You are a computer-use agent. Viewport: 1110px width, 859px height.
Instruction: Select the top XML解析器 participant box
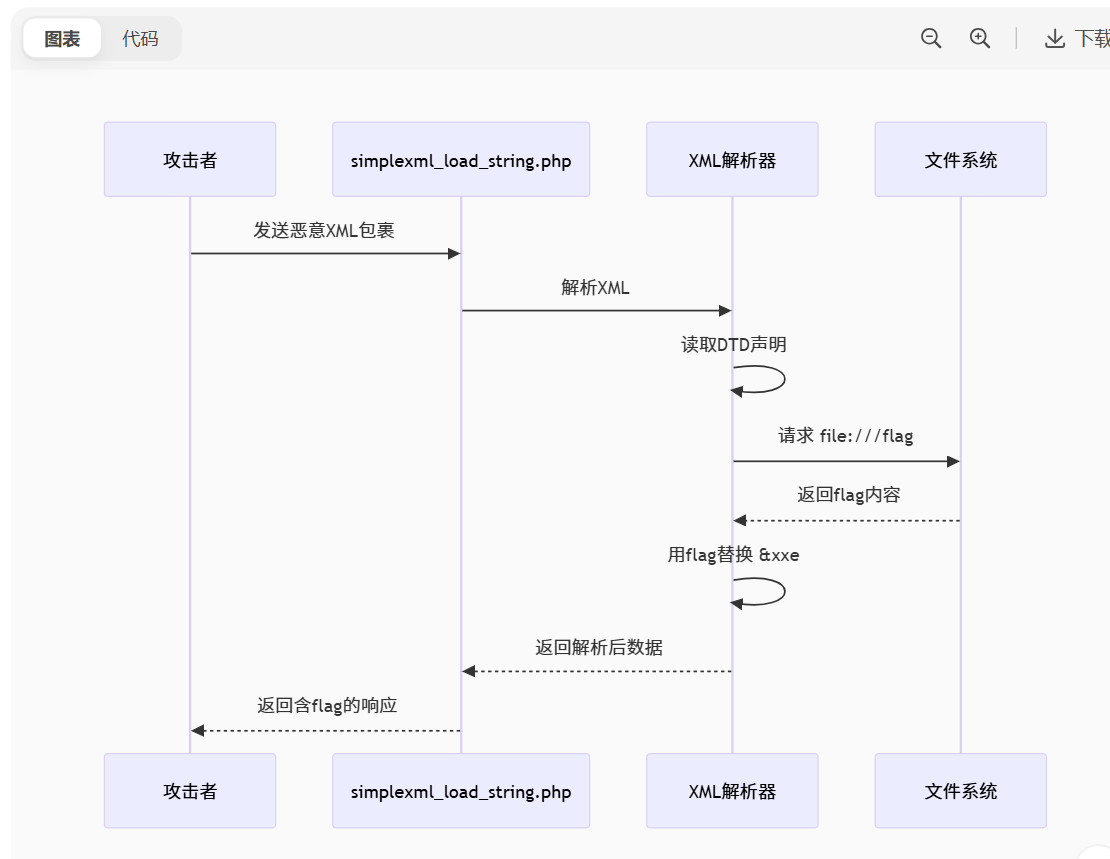pyautogui.click(x=732, y=160)
